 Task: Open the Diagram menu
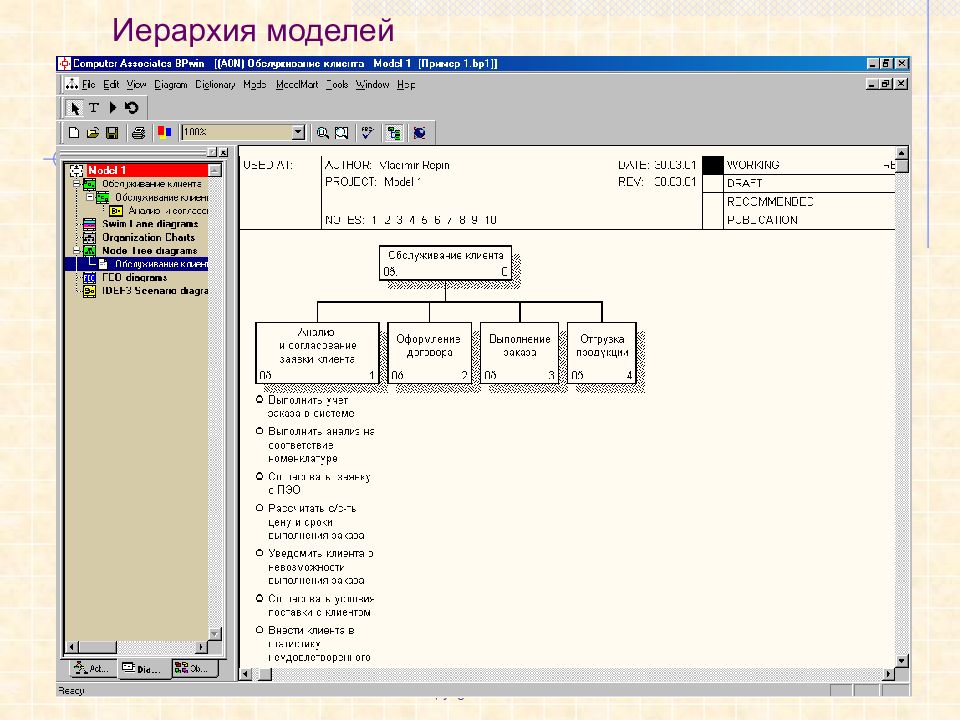[x=171, y=84]
